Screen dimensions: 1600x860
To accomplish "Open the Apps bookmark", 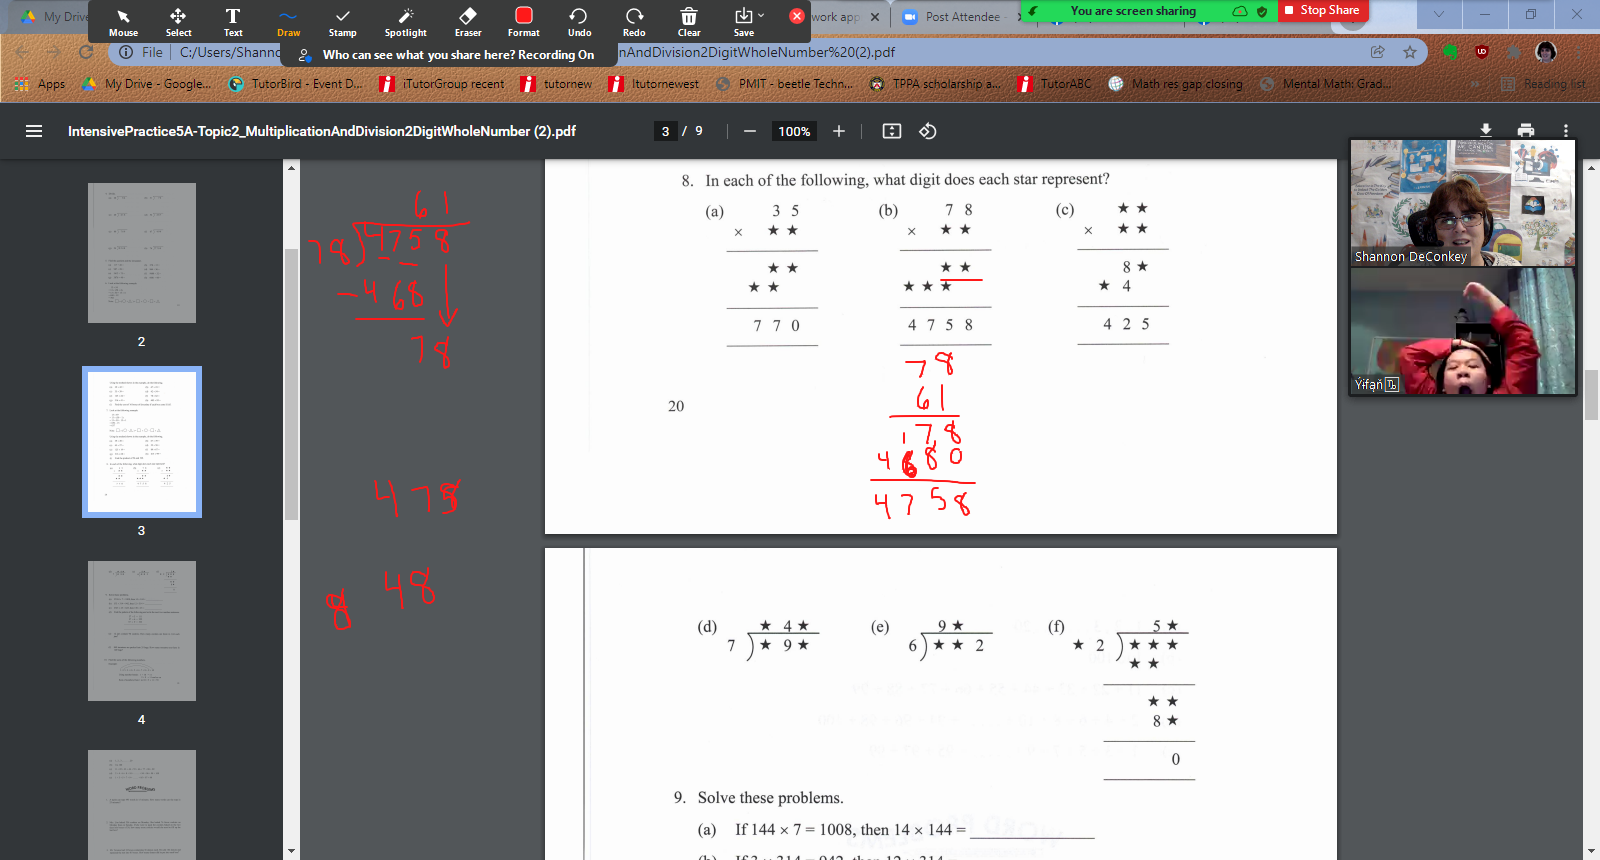I will click(40, 84).
